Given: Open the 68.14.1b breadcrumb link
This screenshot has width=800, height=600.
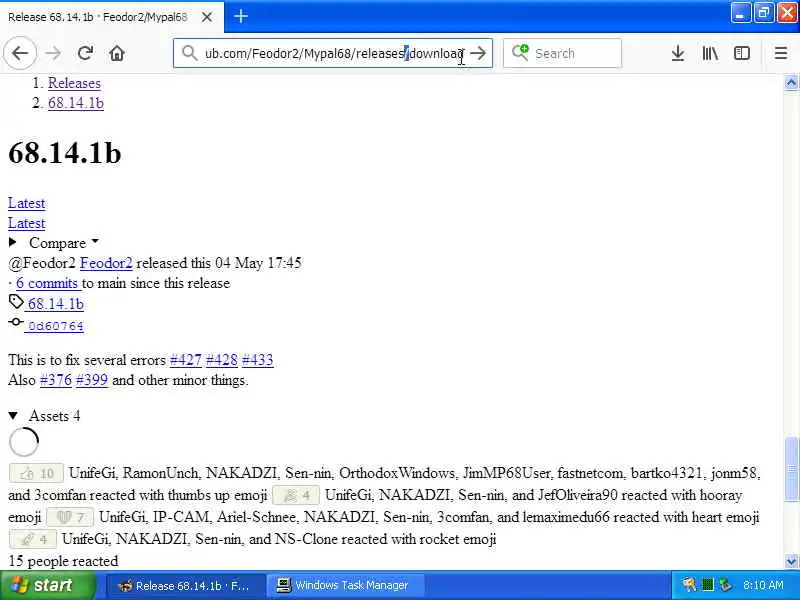Looking at the screenshot, I should [76, 103].
